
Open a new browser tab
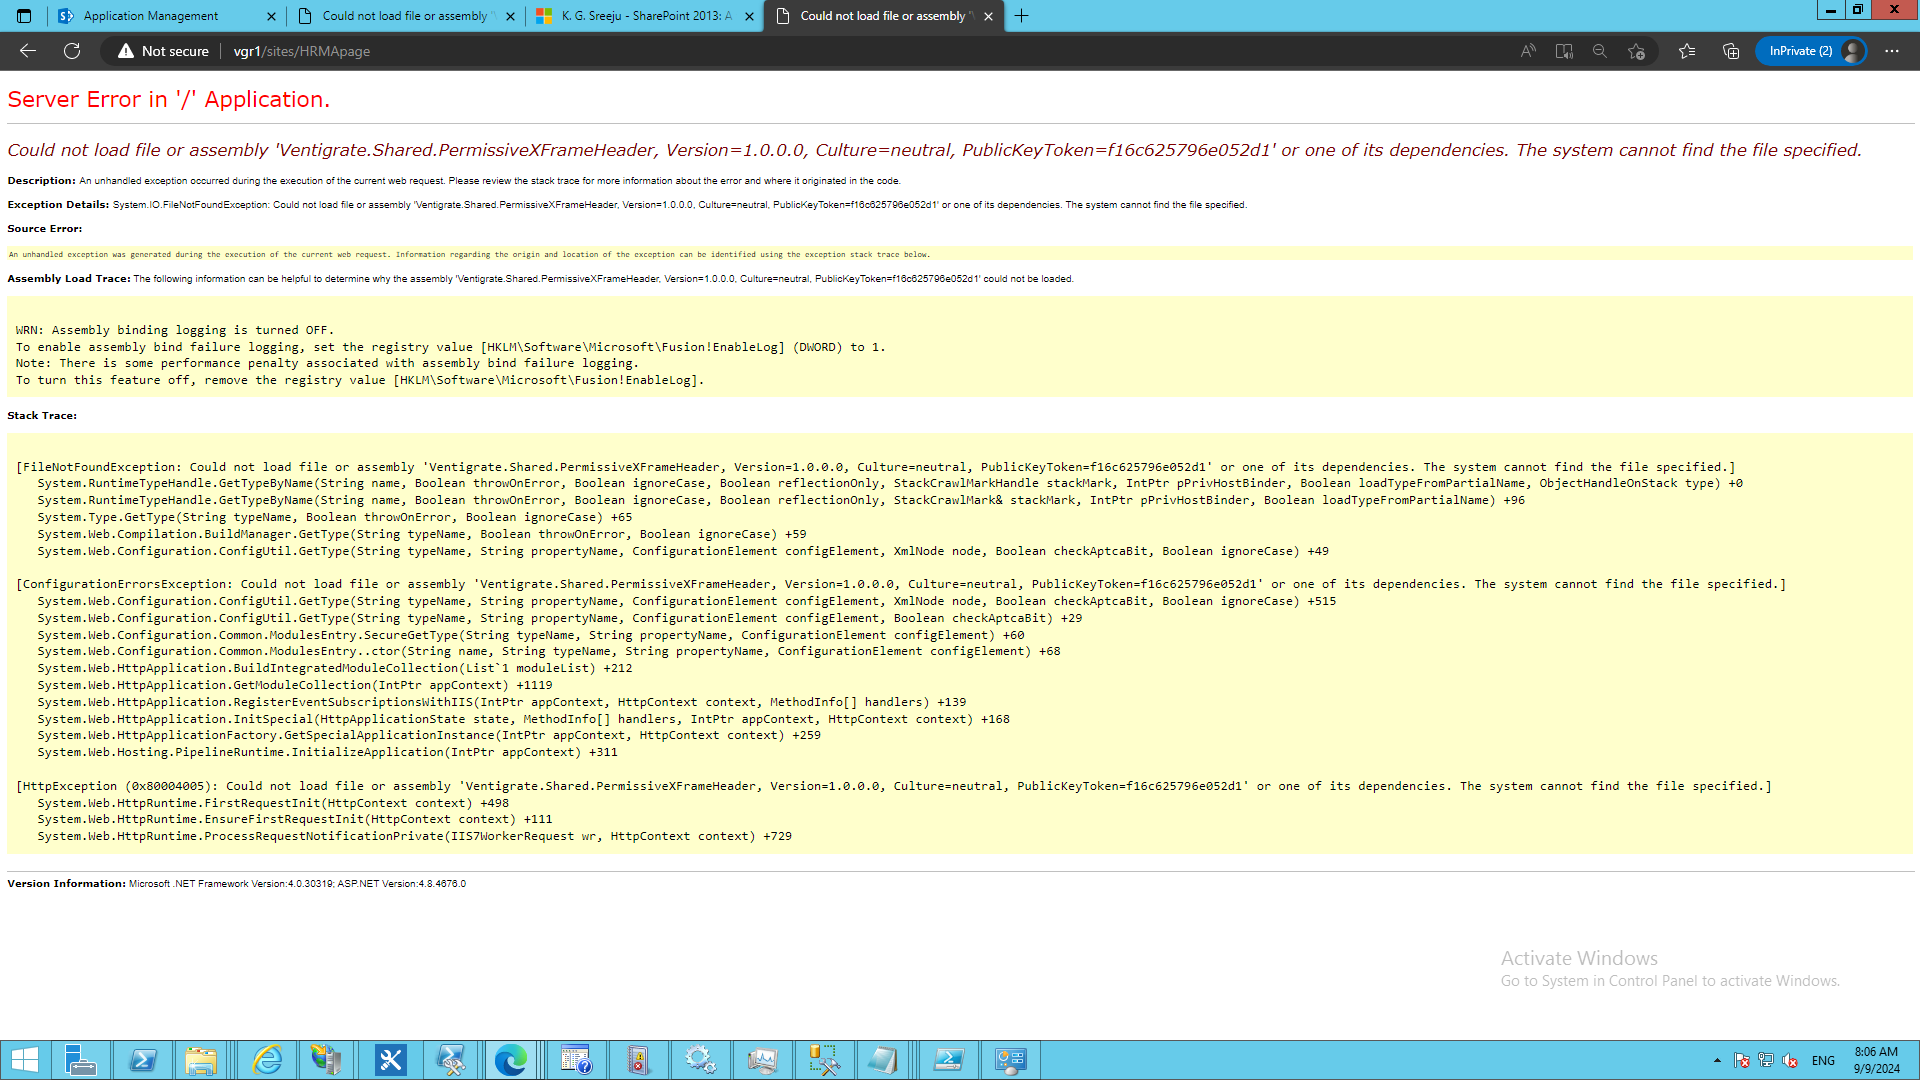point(1021,16)
